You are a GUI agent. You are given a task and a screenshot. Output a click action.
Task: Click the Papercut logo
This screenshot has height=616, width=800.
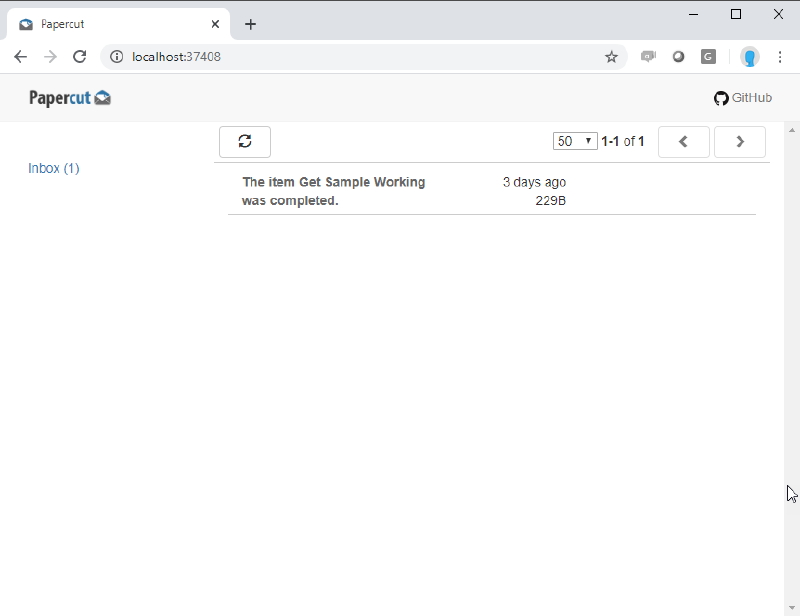point(70,97)
